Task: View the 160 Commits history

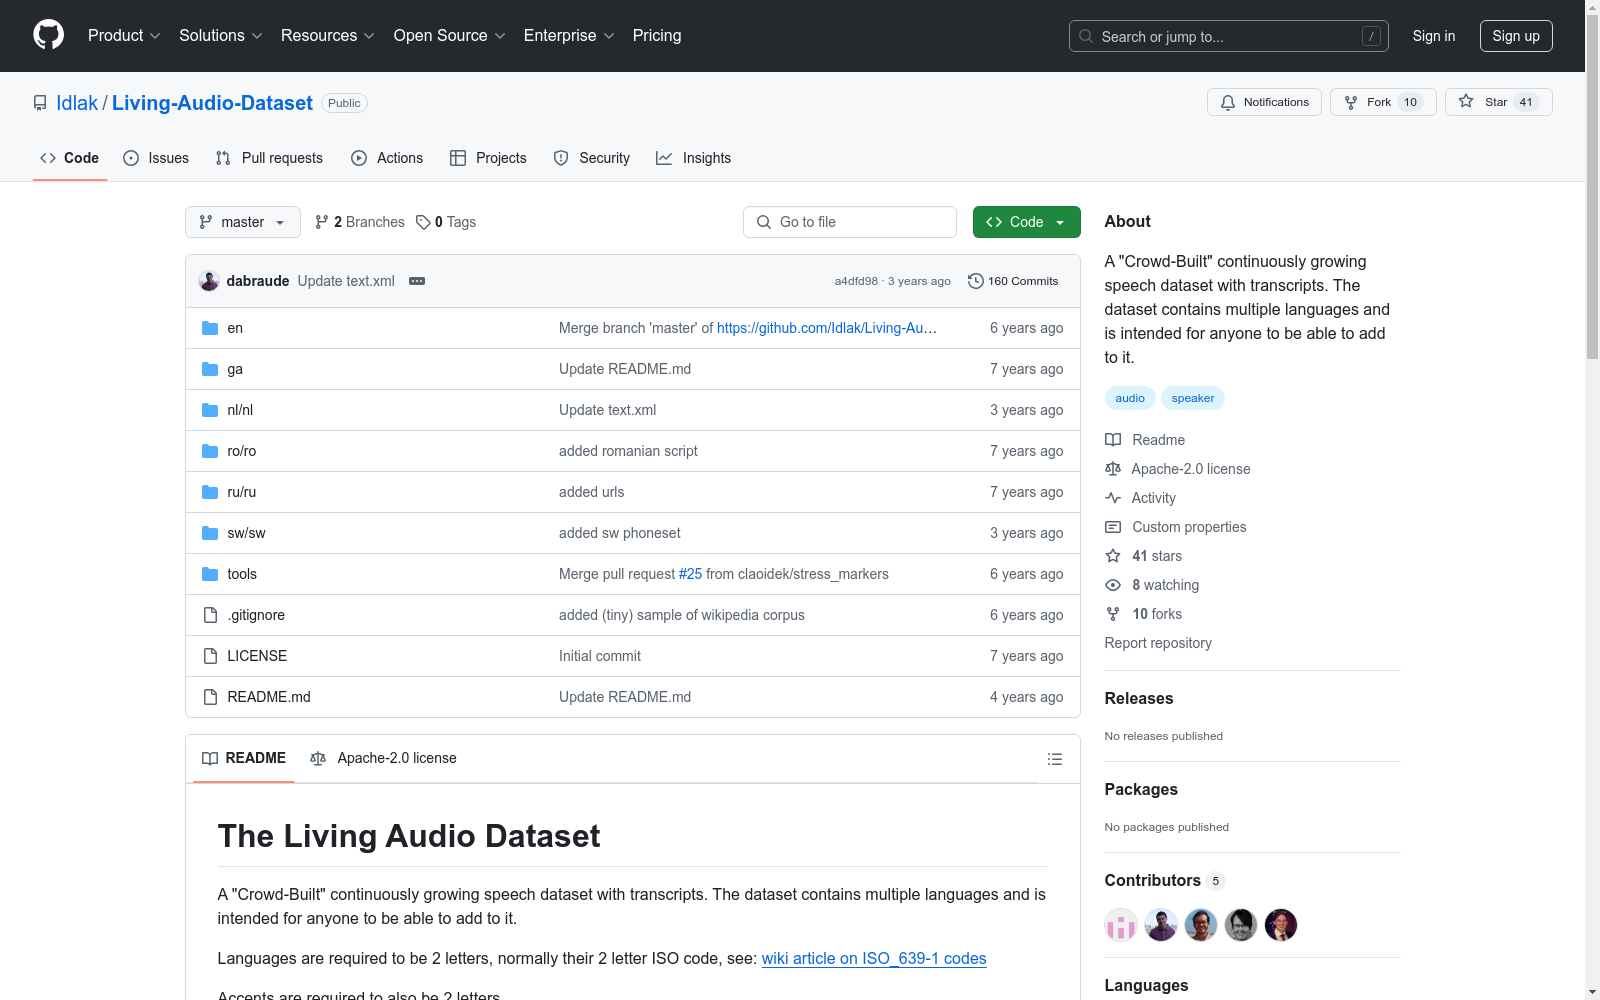Action: coord(1013,281)
